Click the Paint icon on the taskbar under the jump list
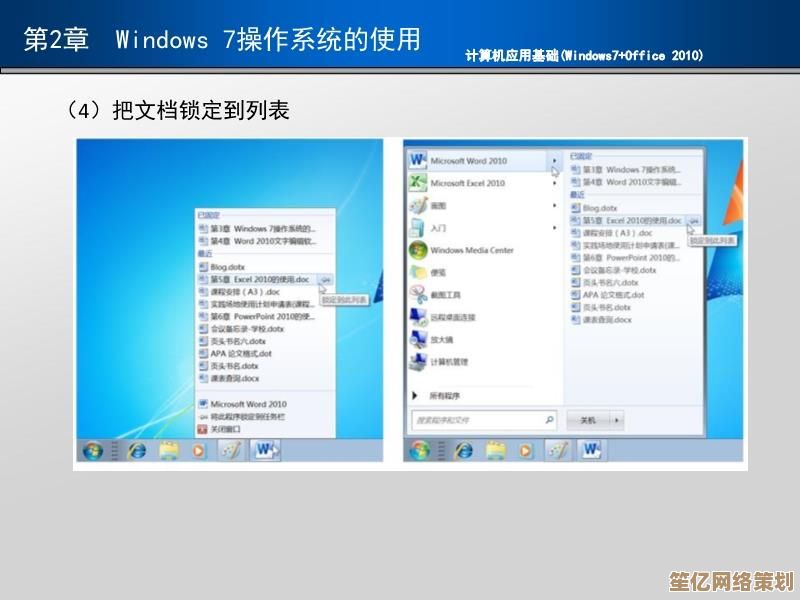Image resolution: width=800 pixels, height=600 pixels. click(x=231, y=451)
